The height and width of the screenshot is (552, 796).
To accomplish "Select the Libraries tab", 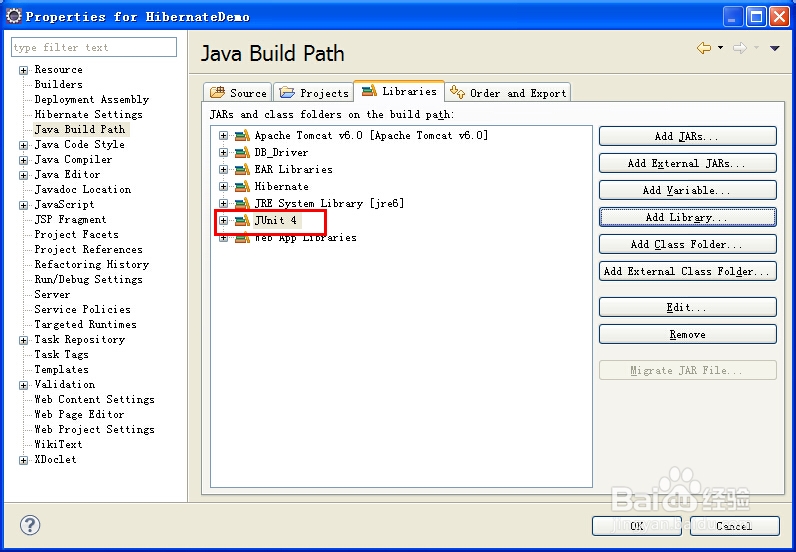I will tap(399, 91).
